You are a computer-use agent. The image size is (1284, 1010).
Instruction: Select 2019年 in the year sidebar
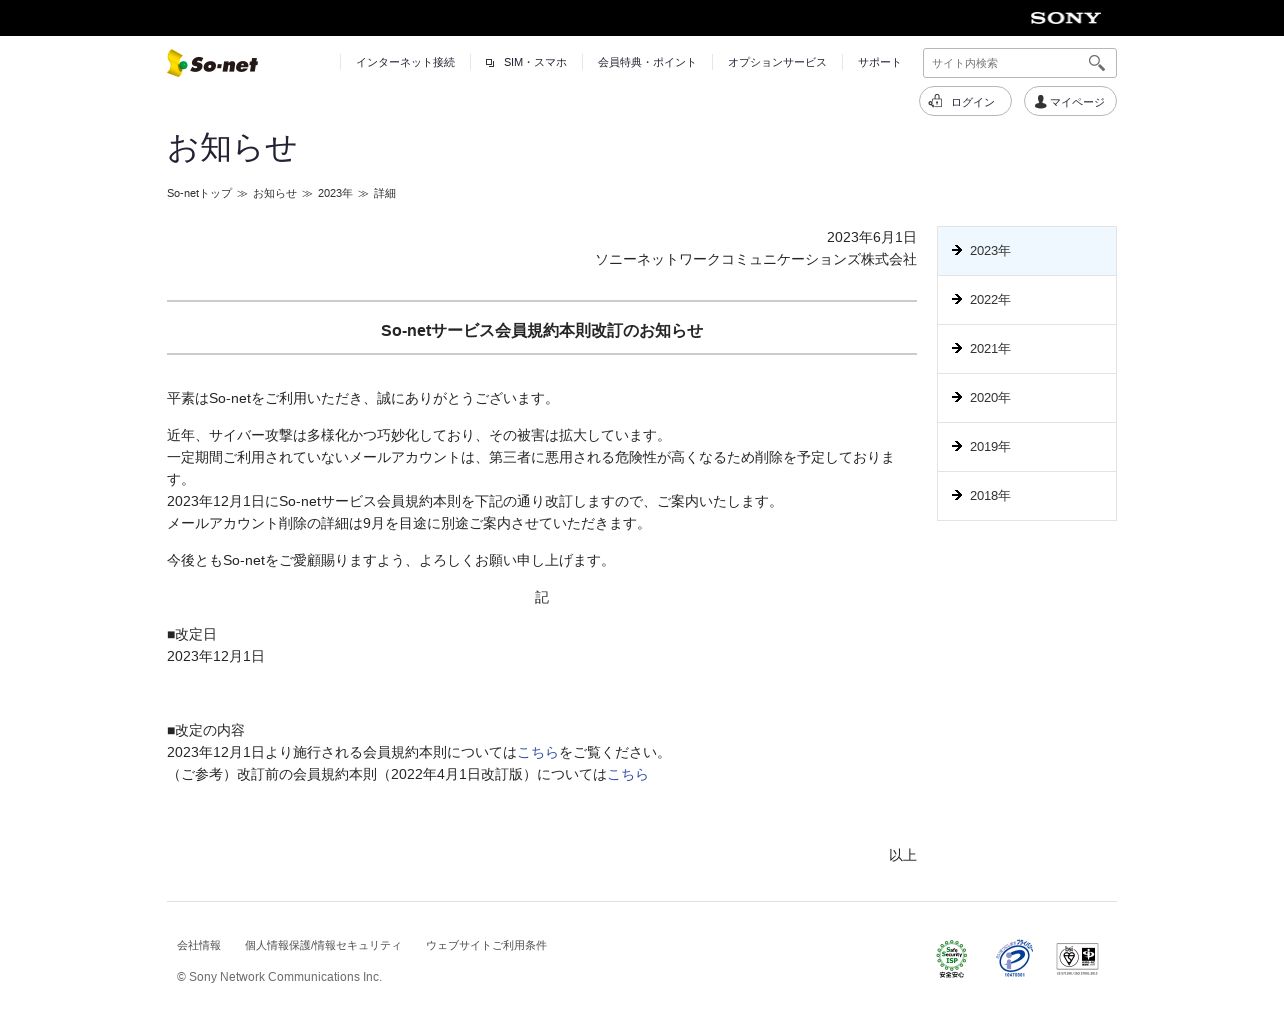coord(1027,447)
